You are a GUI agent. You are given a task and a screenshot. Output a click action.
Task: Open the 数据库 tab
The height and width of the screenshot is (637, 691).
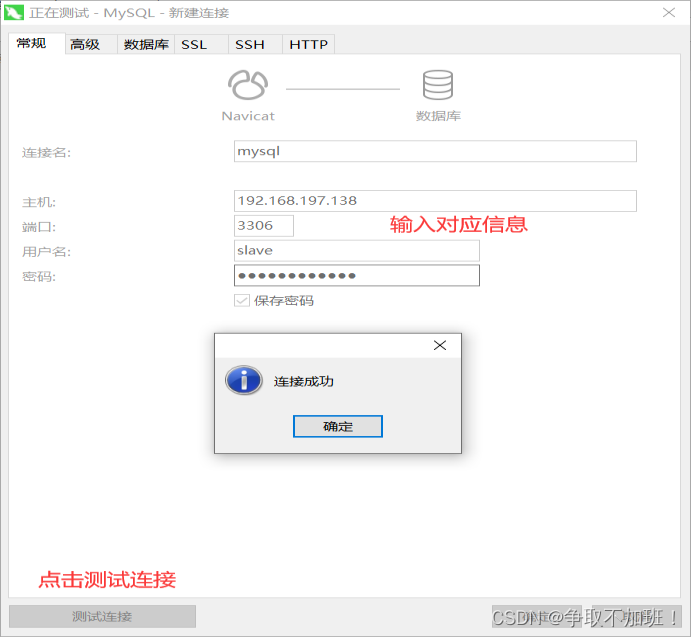(146, 44)
